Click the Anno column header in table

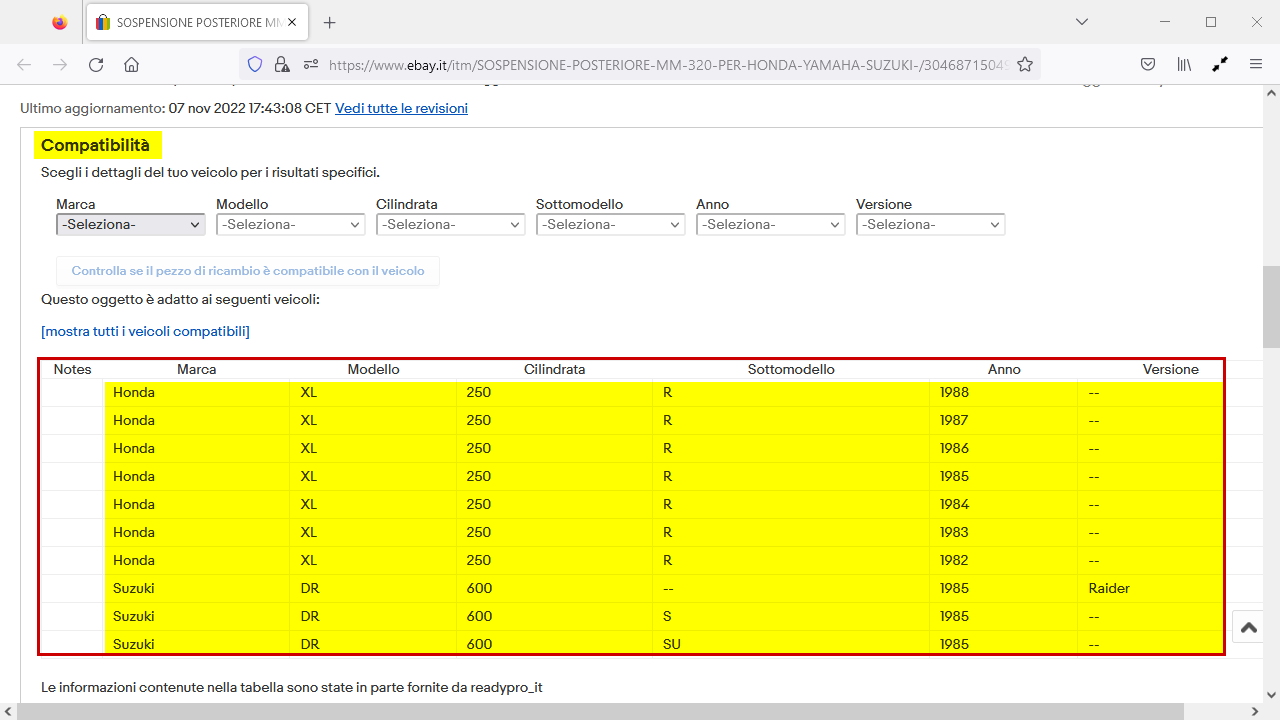pyautogui.click(x=1004, y=369)
